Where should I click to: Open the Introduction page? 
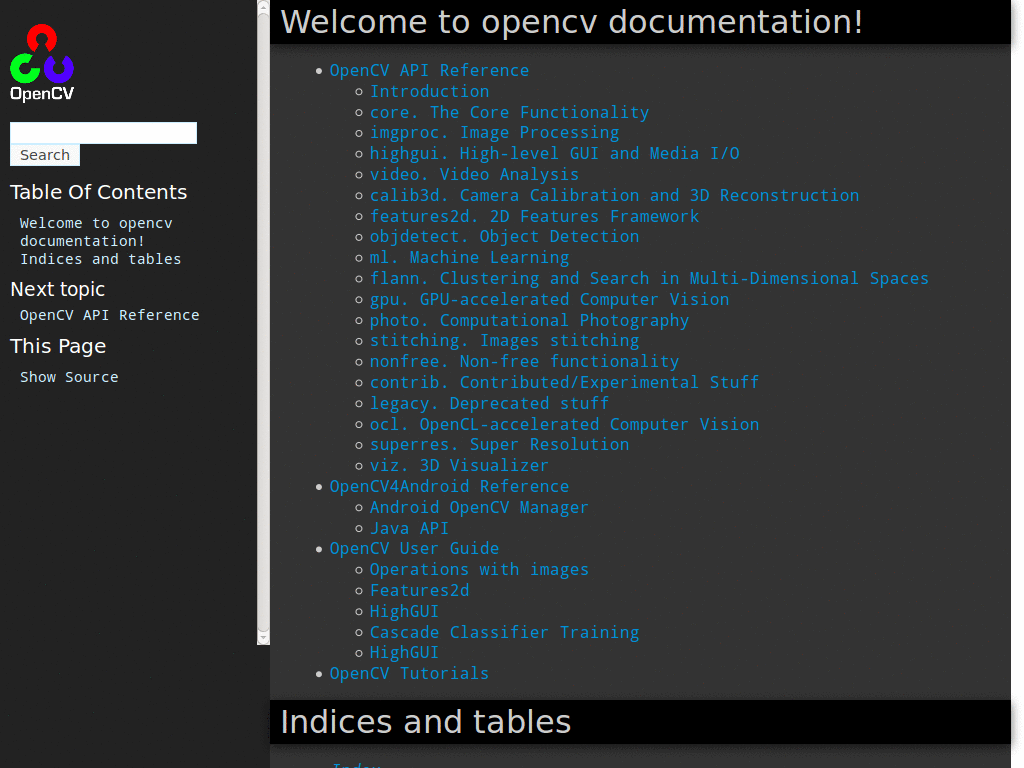point(430,91)
